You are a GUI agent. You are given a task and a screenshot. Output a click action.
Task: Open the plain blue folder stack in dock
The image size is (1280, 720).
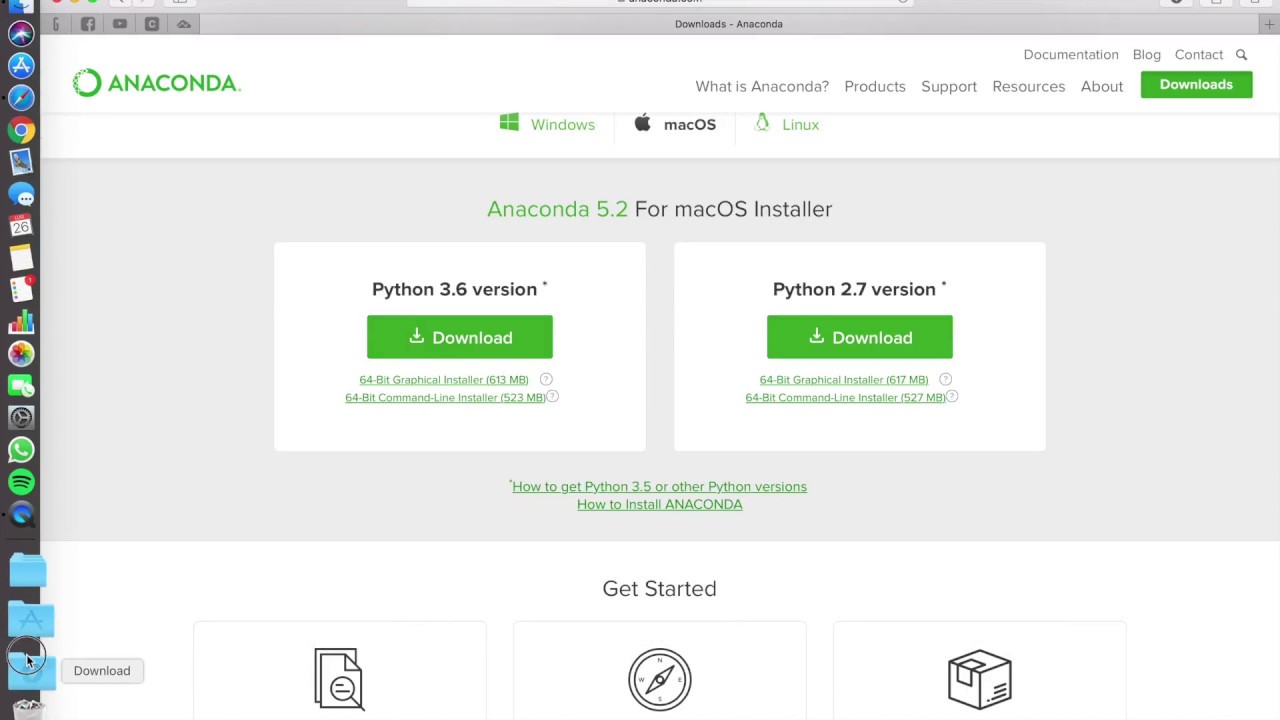(x=28, y=571)
